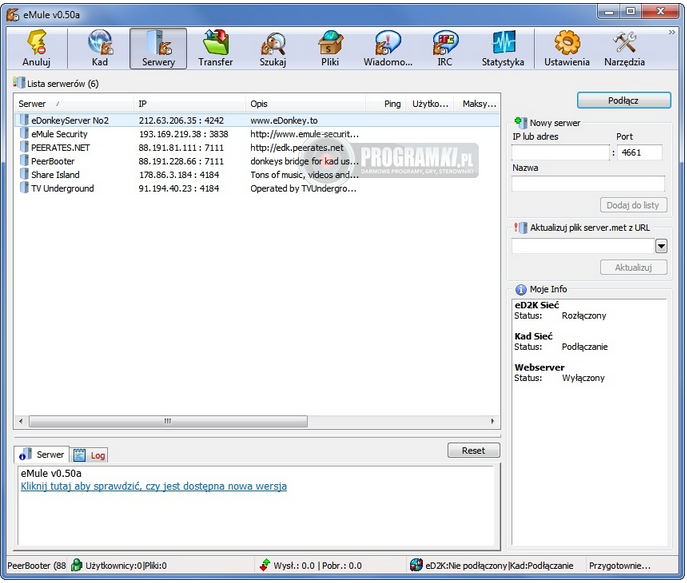Sort by the Maksy... column header
Image resolution: width=687 pixels, height=583 pixels.
tap(477, 104)
